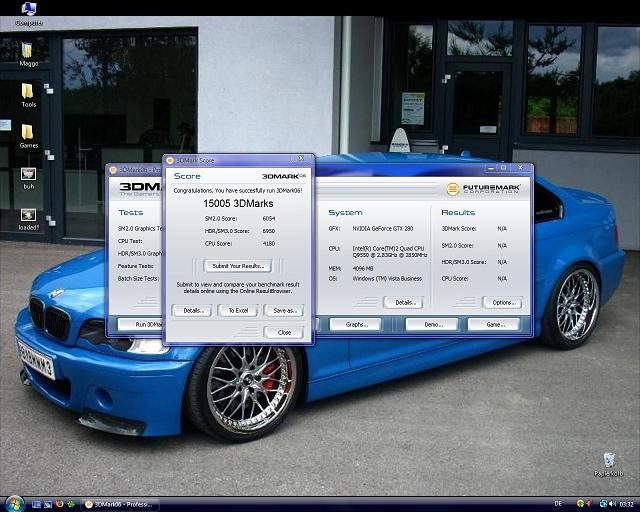Launch Firefox from the quick launch bar

[x=60, y=504]
